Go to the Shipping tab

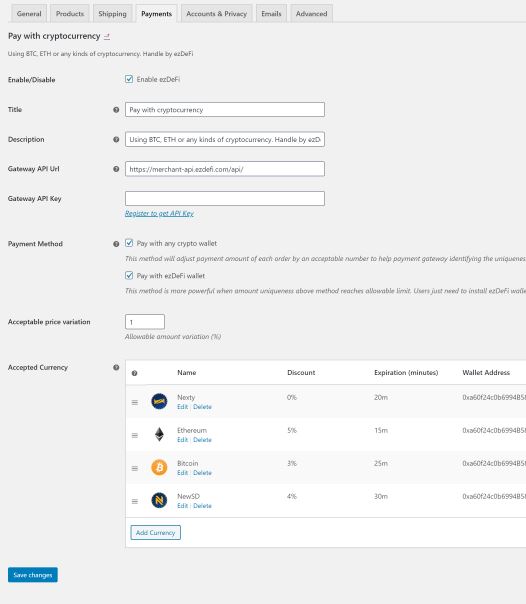tap(112, 14)
